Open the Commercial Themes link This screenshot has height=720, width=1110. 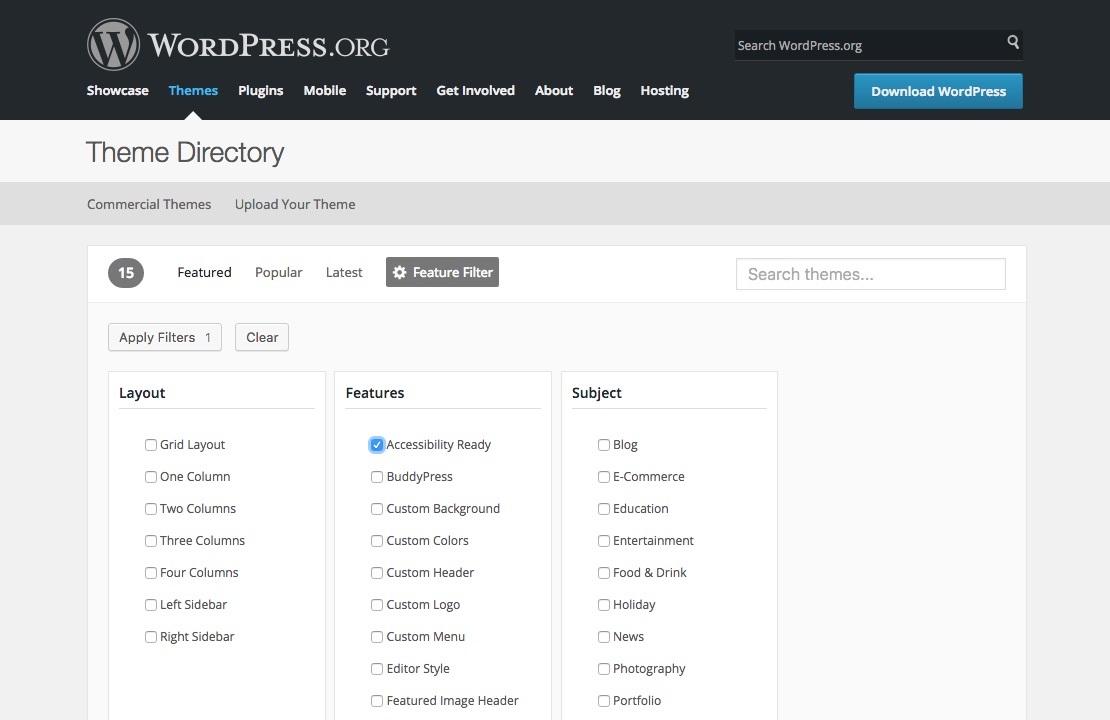tap(149, 204)
